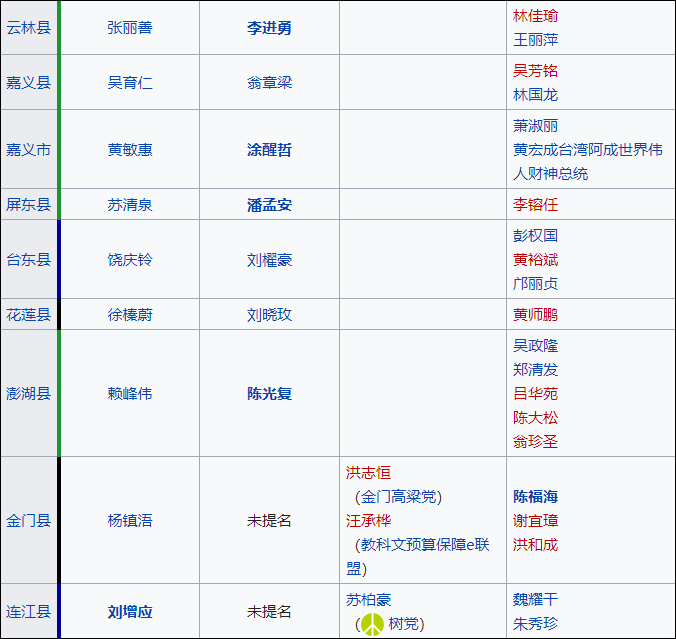Open the red 林佳瑜 link
The height and width of the screenshot is (639, 676).
pos(535,16)
